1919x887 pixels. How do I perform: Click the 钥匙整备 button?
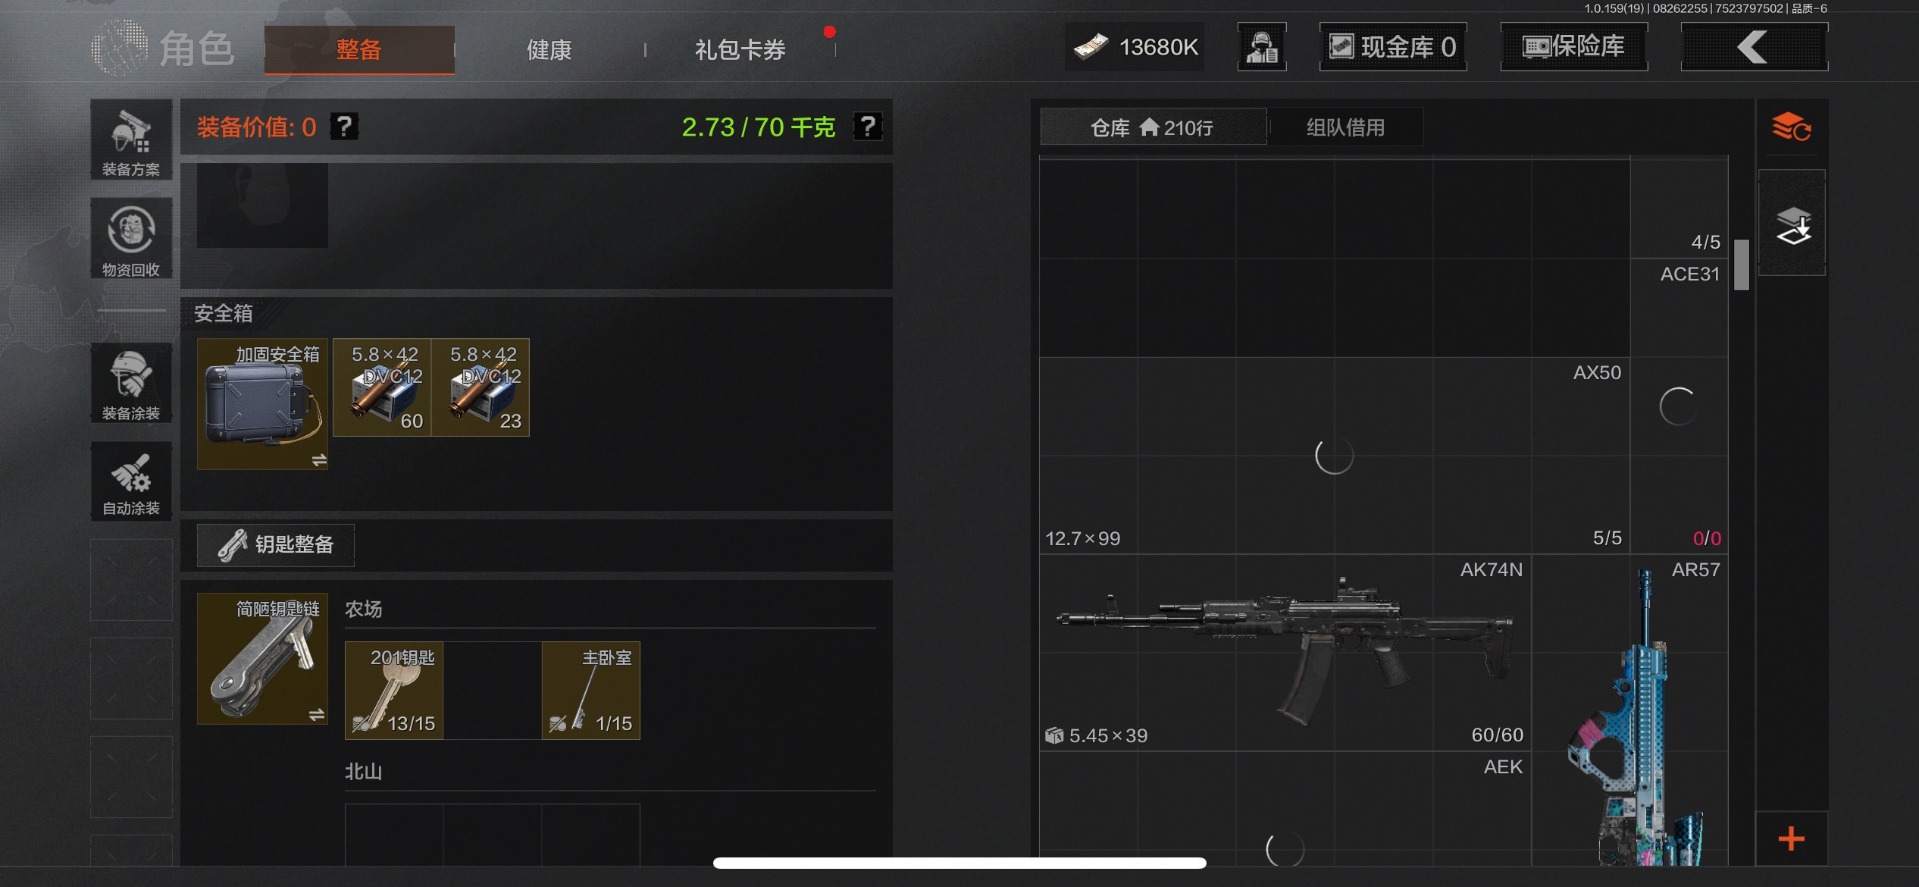(x=276, y=545)
